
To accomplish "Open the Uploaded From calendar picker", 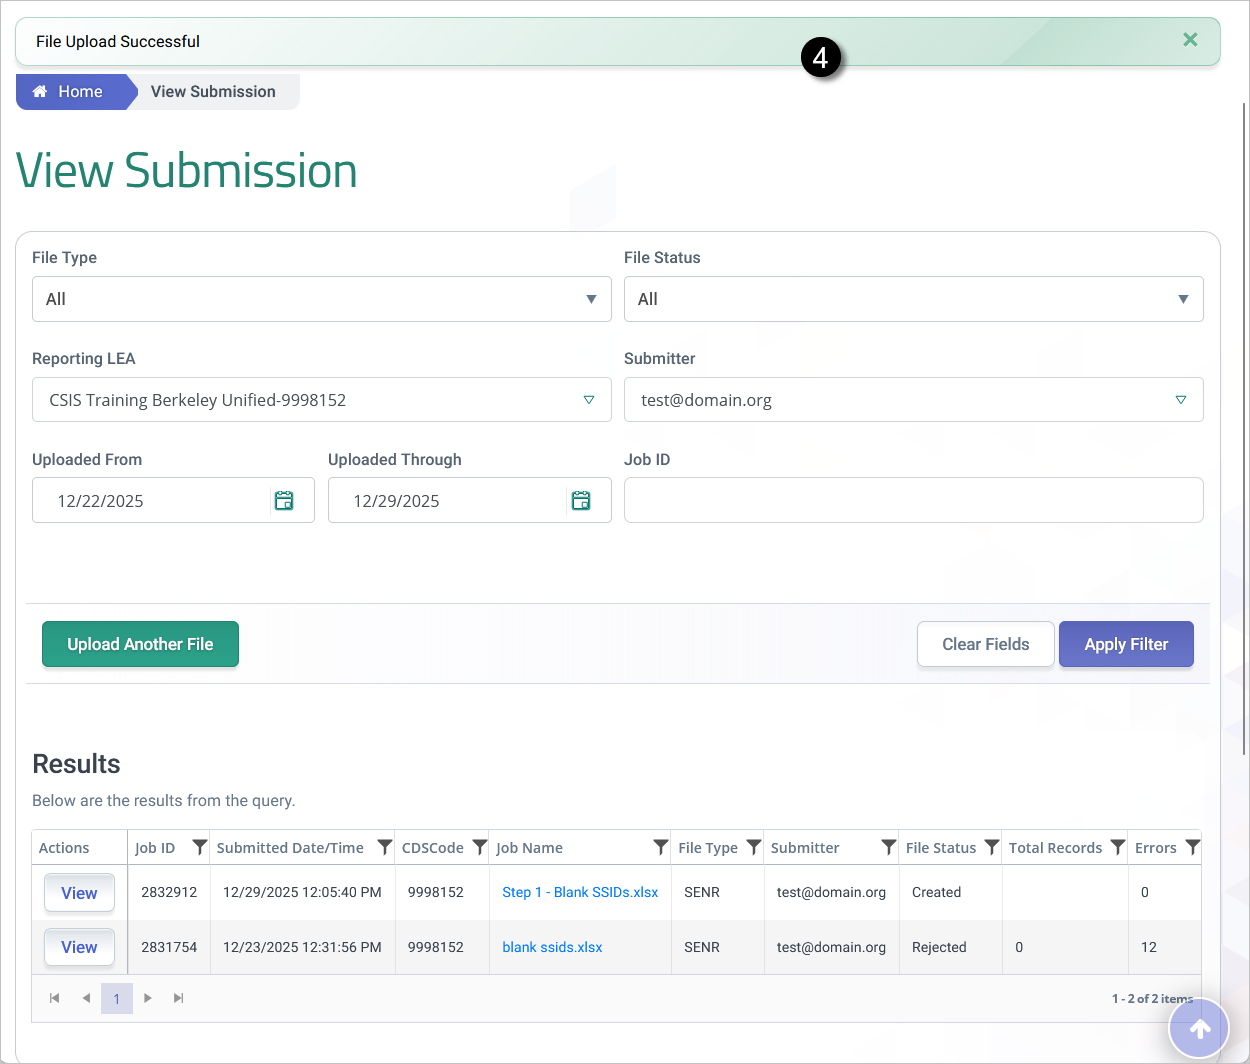I will tap(284, 501).
